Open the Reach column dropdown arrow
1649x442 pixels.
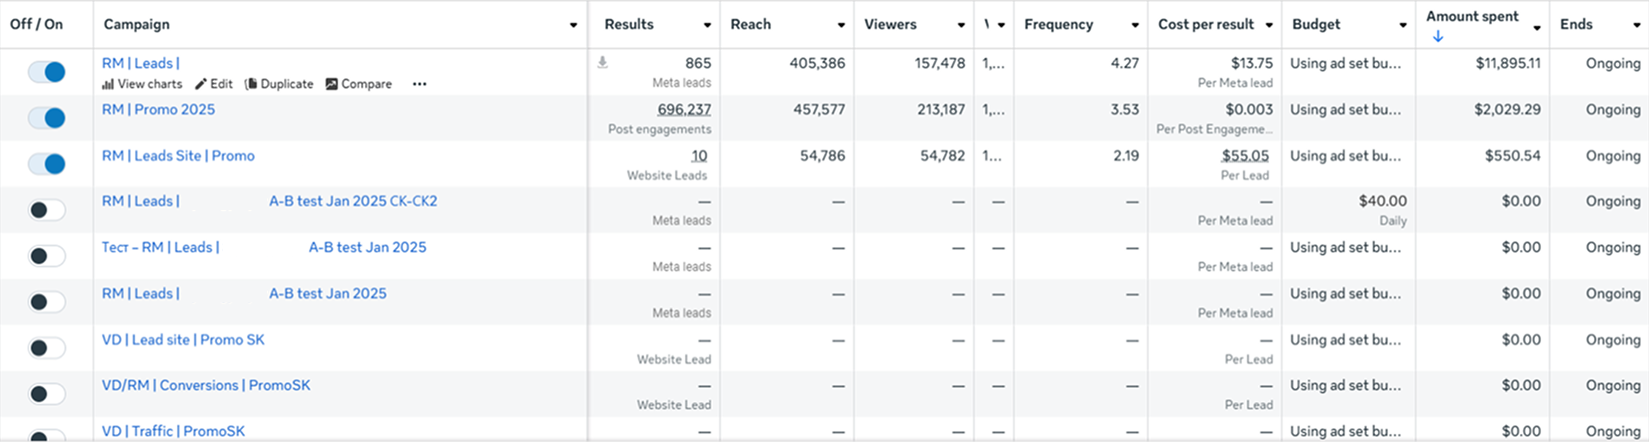[x=841, y=25]
